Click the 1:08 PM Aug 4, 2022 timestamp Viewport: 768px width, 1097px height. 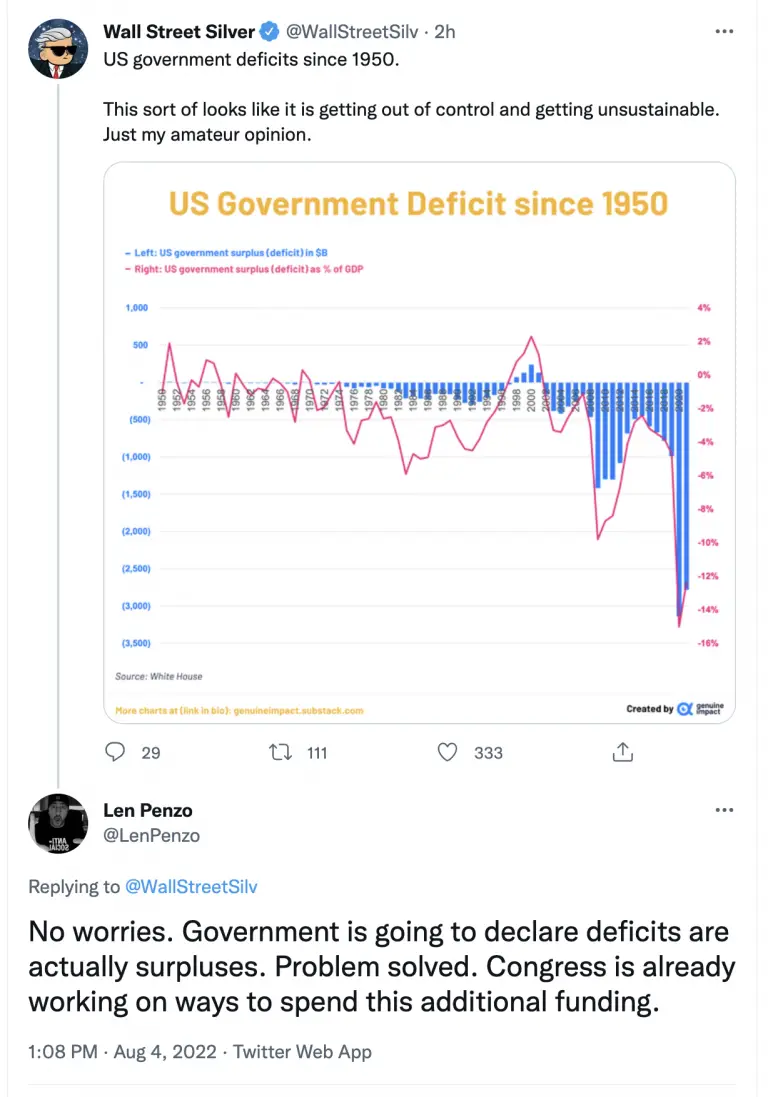coord(122,1052)
